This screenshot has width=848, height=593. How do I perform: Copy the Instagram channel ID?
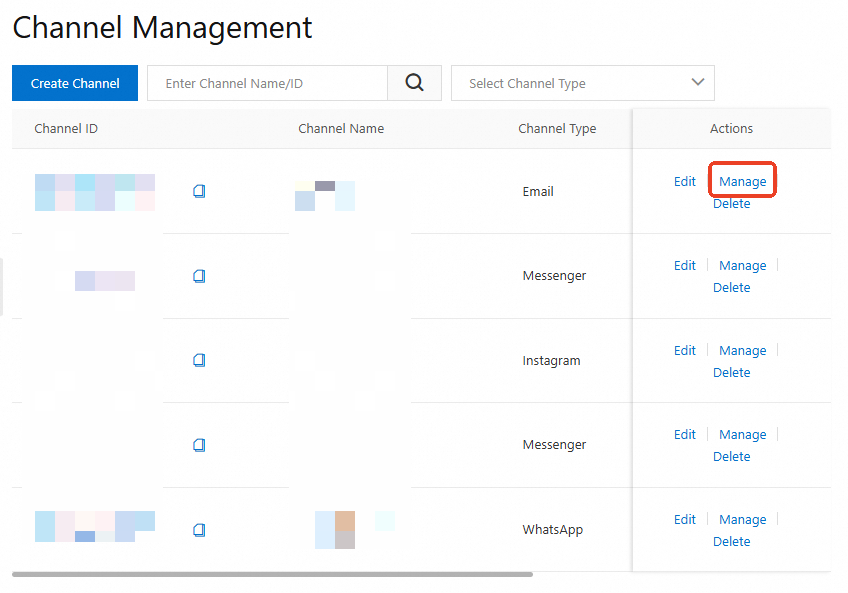click(x=198, y=360)
